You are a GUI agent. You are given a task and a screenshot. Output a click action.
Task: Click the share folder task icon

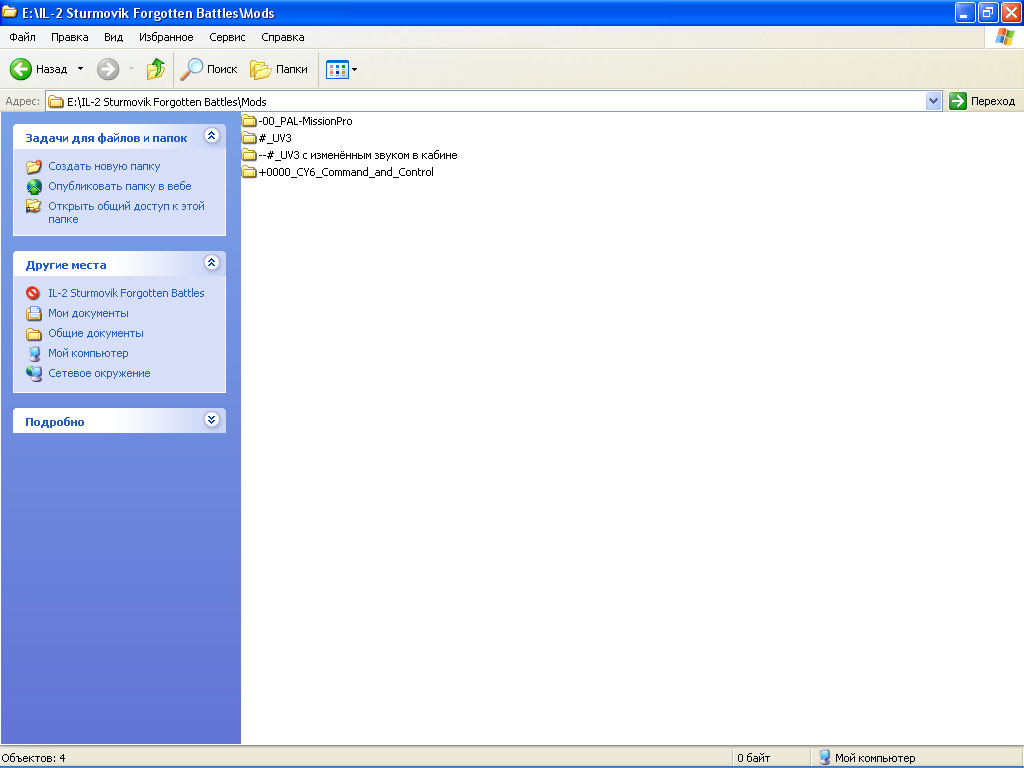(x=34, y=206)
